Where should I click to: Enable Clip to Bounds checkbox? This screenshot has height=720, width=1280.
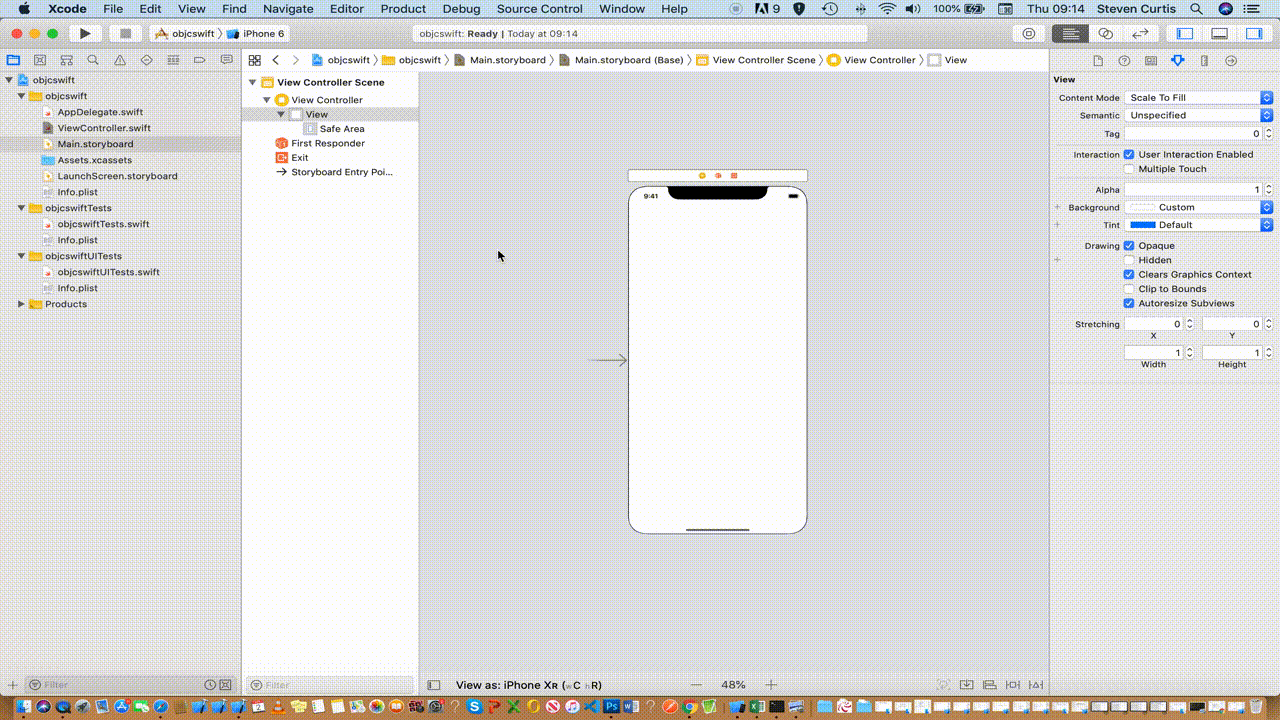tap(1129, 289)
